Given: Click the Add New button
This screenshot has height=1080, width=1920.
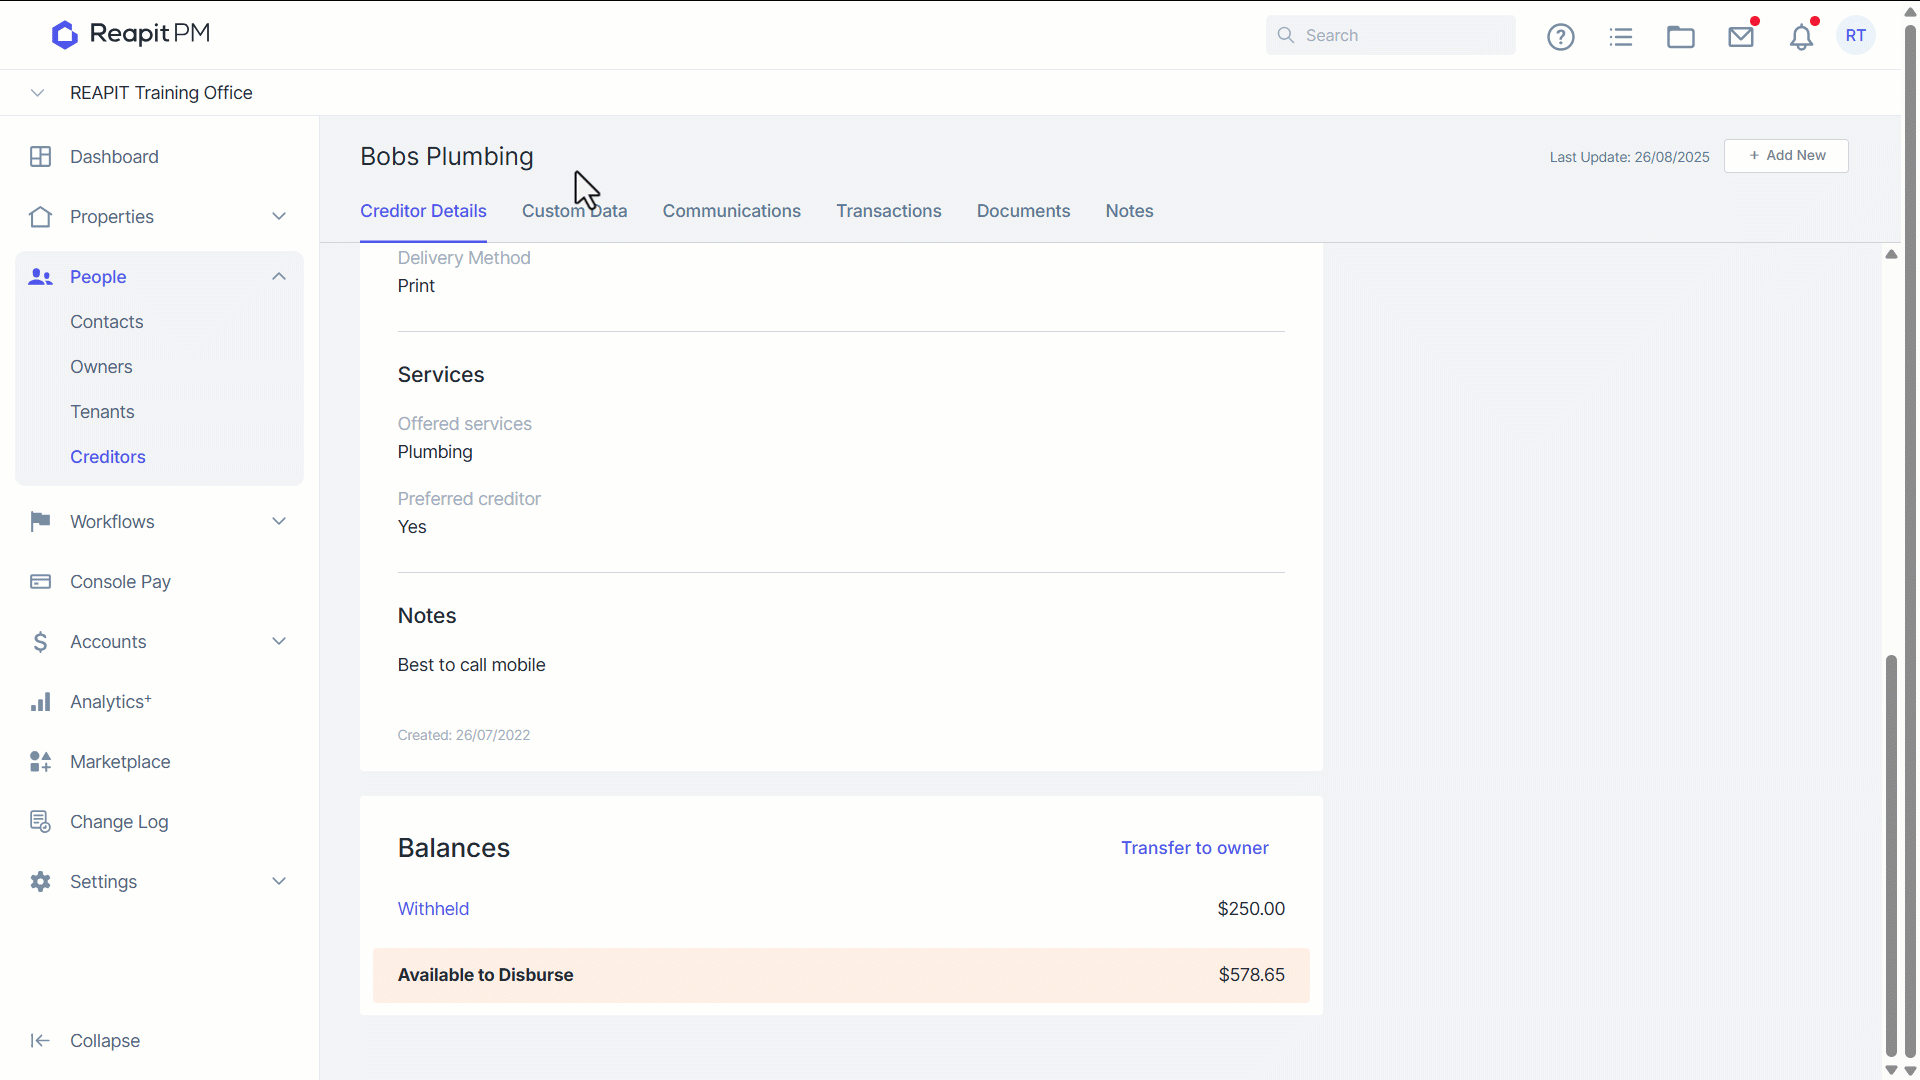Looking at the screenshot, I should pyautogui.click(x=1786, y=156).
